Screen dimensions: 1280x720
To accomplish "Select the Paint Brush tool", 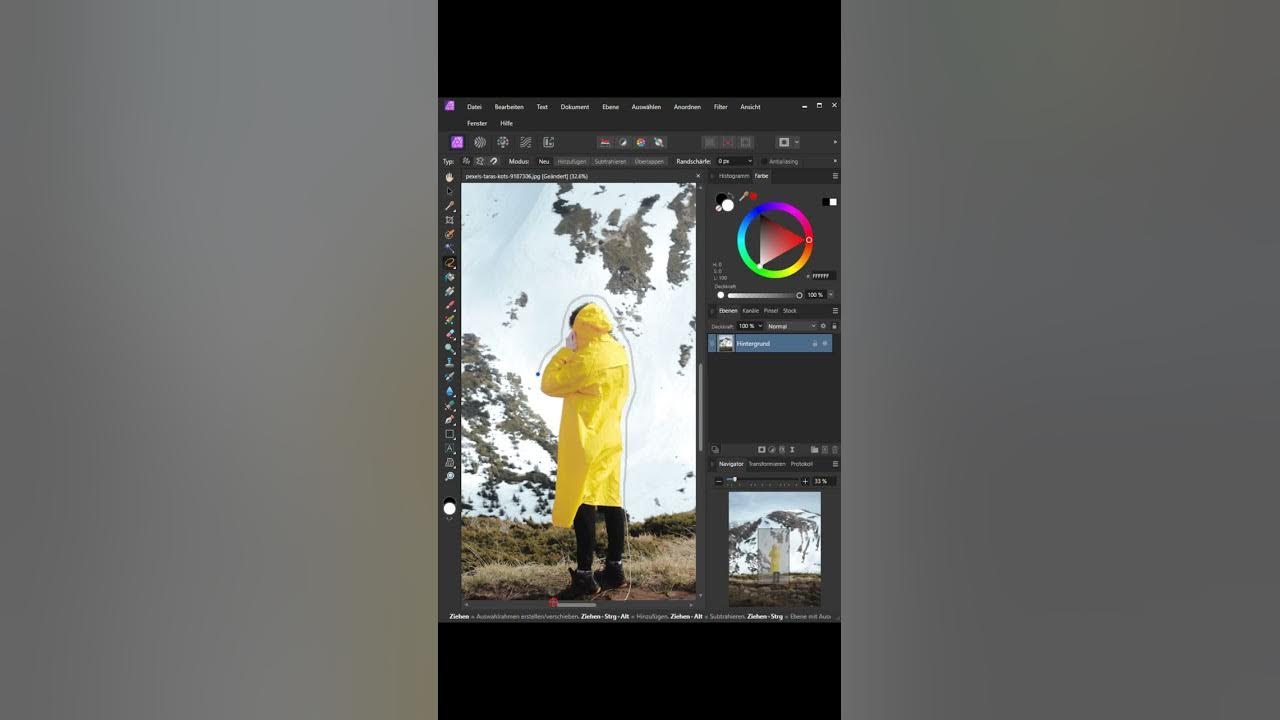I will pos(449,305).
